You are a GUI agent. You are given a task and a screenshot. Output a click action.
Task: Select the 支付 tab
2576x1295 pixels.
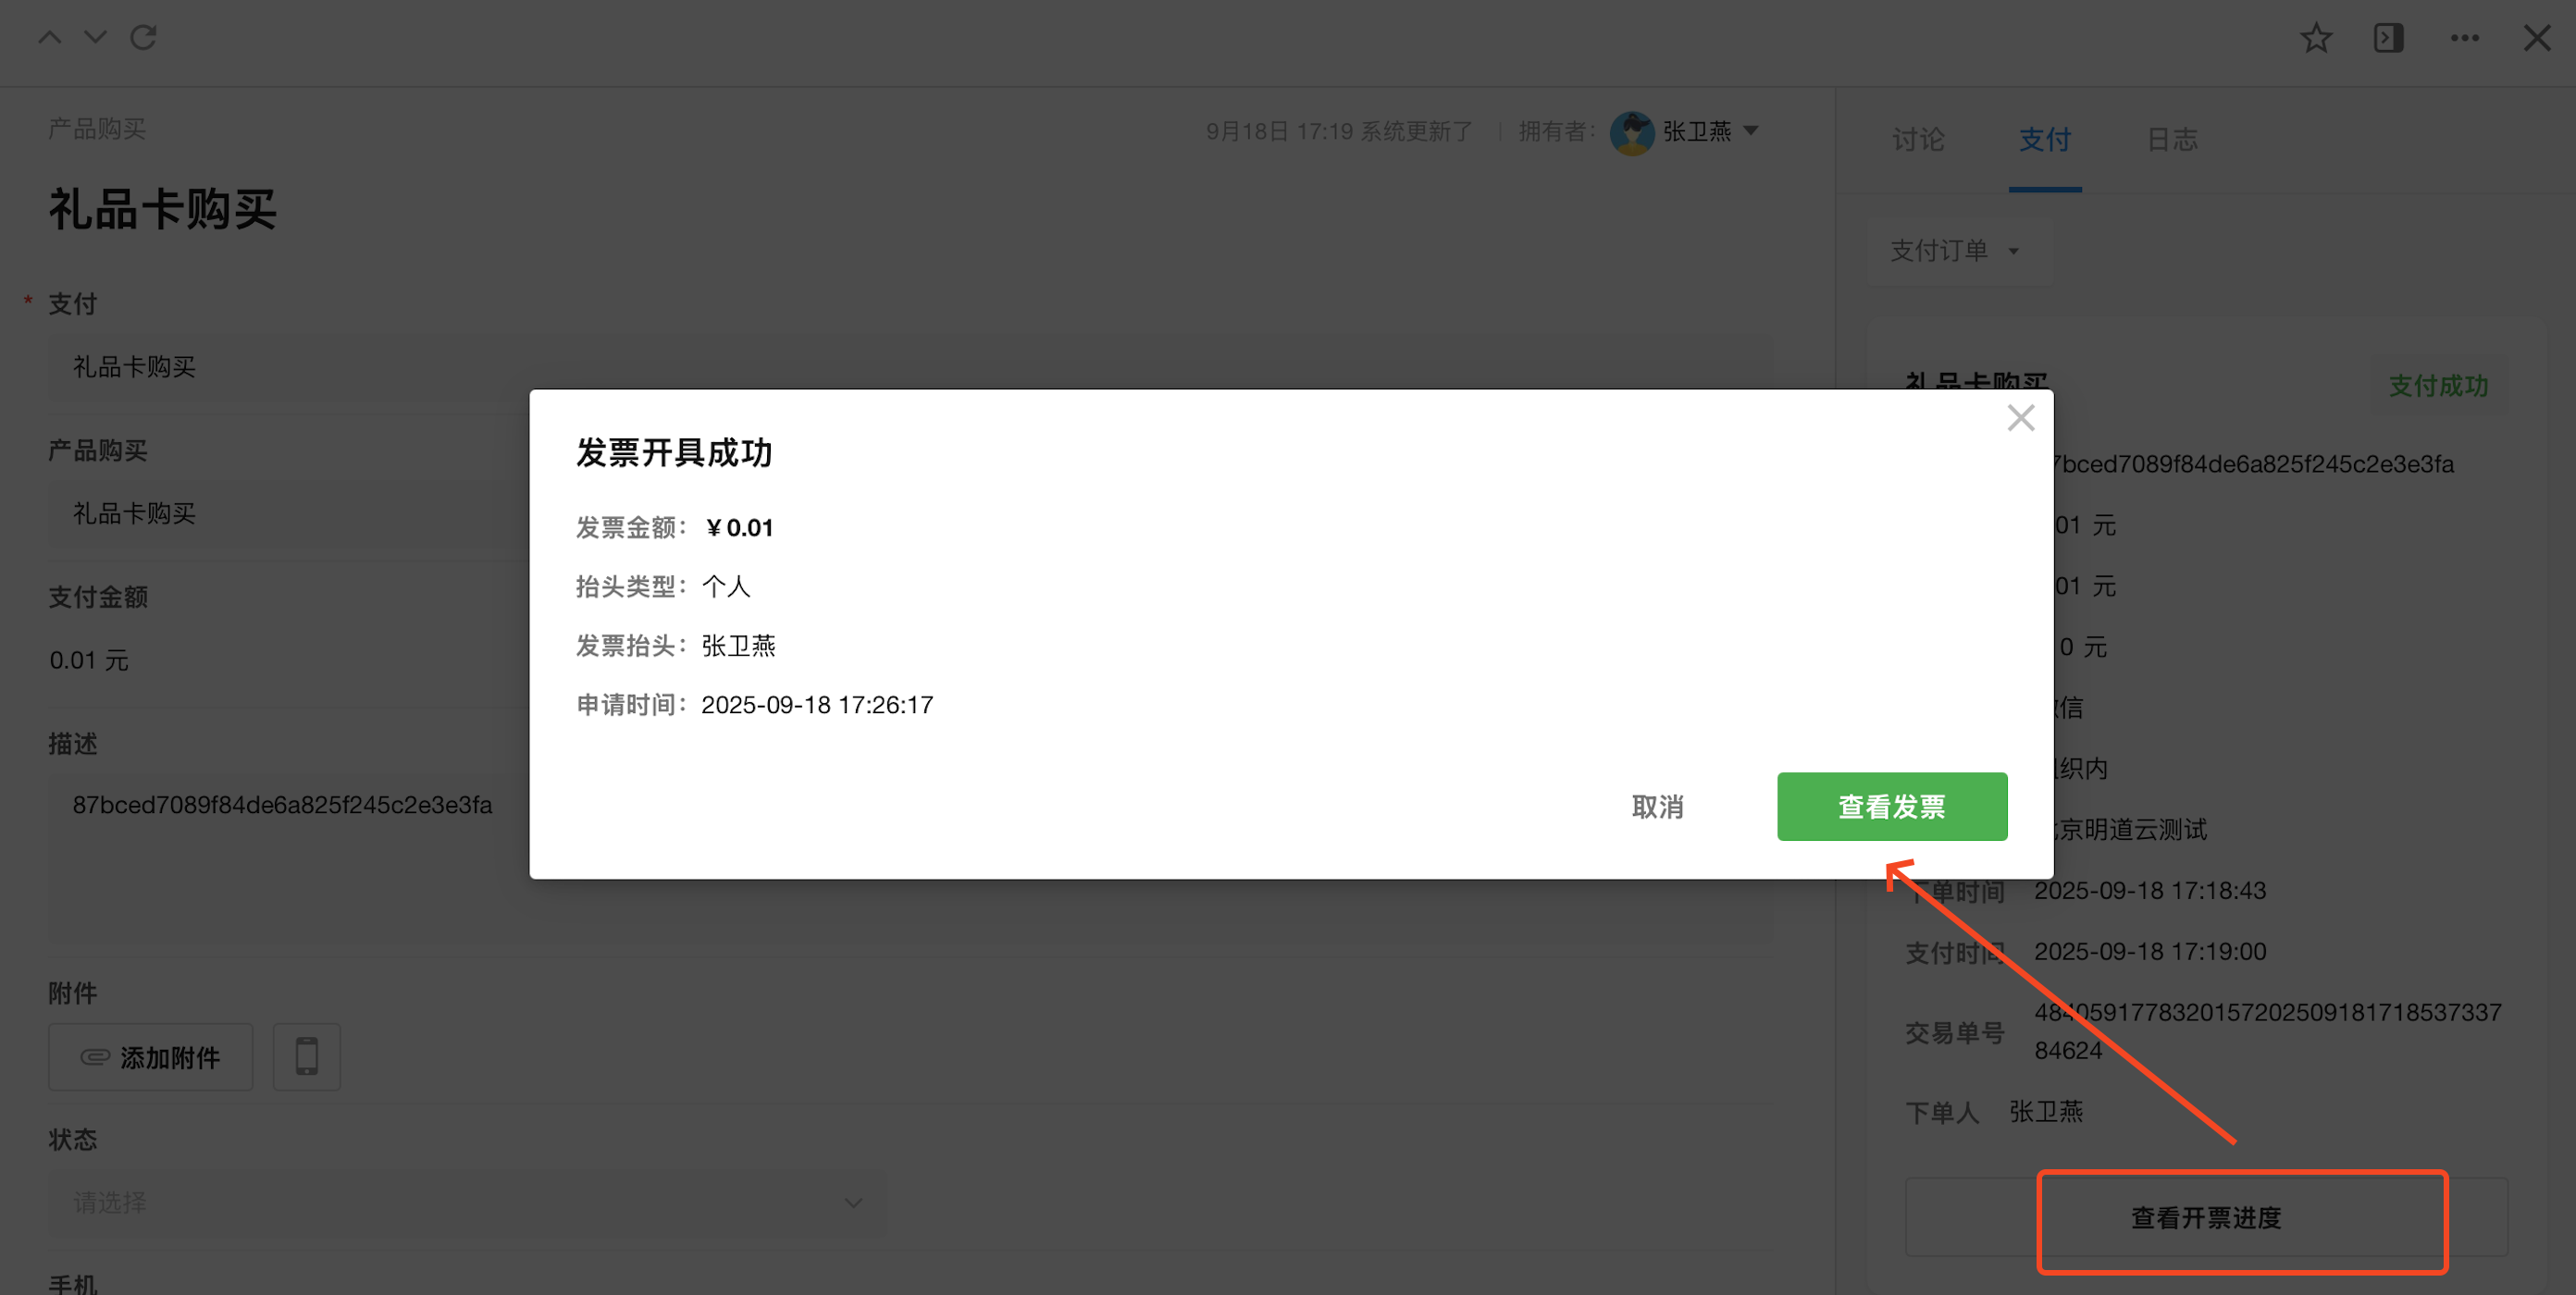(x=2044, y=140)
